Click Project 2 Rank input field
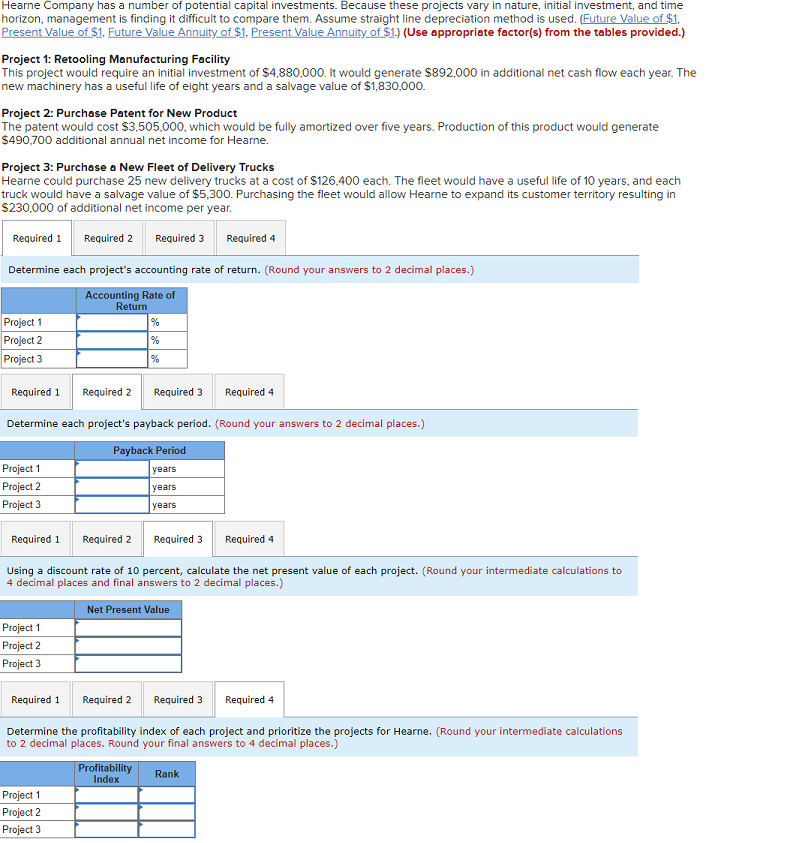 (167, 812)
